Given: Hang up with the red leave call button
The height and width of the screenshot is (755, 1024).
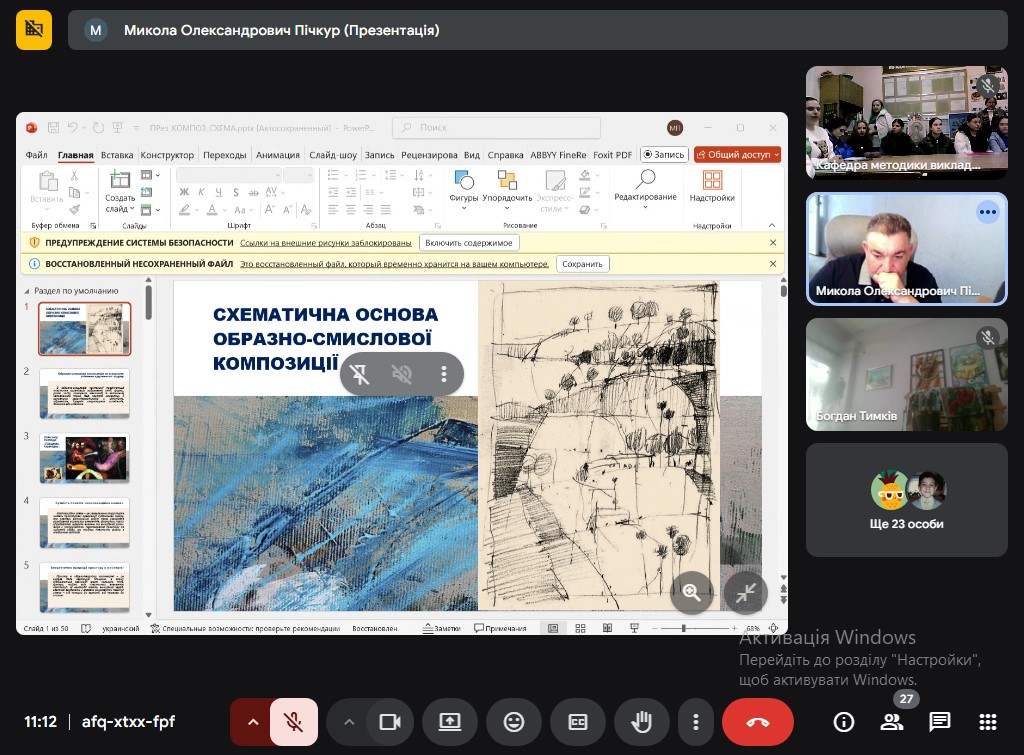Looking at the screenshot, I should (757, 722).
